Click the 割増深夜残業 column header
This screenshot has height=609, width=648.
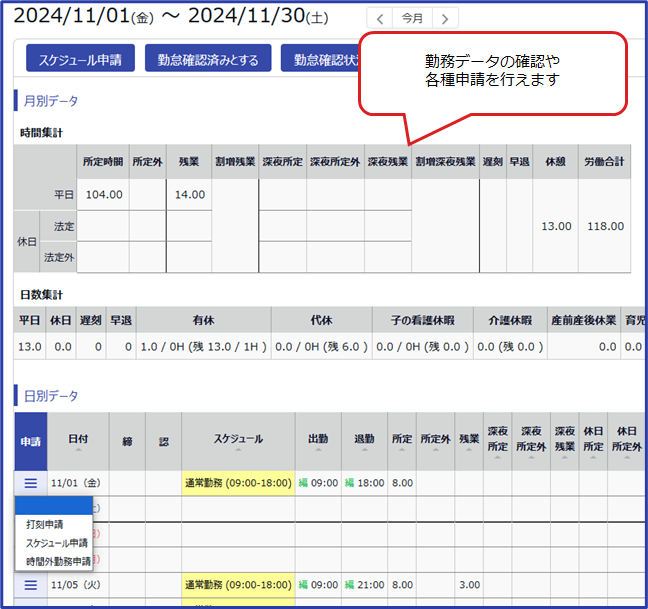[x=446, y=162]
